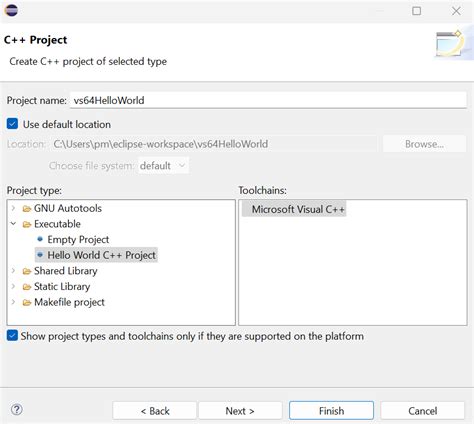
Task: Expand the GNU Autotools tree node
Action: click(14, 208)
